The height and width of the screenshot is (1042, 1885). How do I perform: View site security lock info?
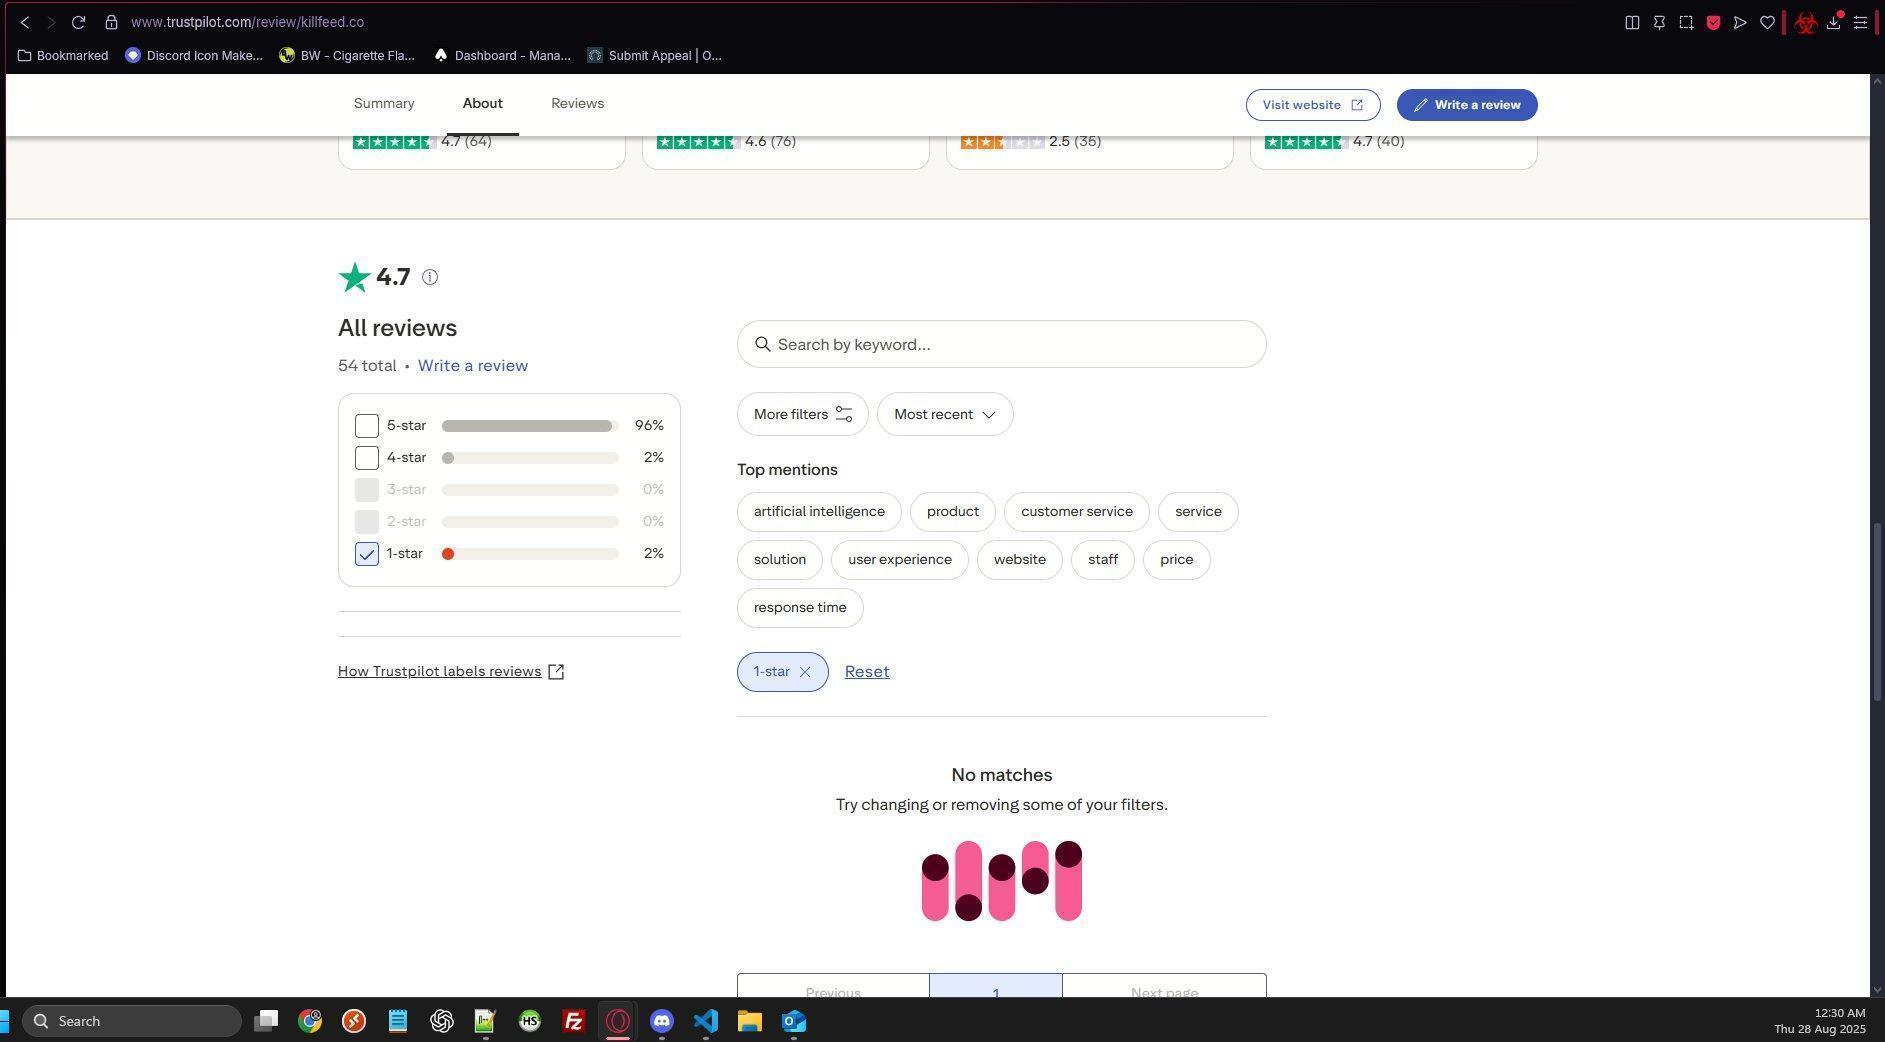tap(111, 22)
